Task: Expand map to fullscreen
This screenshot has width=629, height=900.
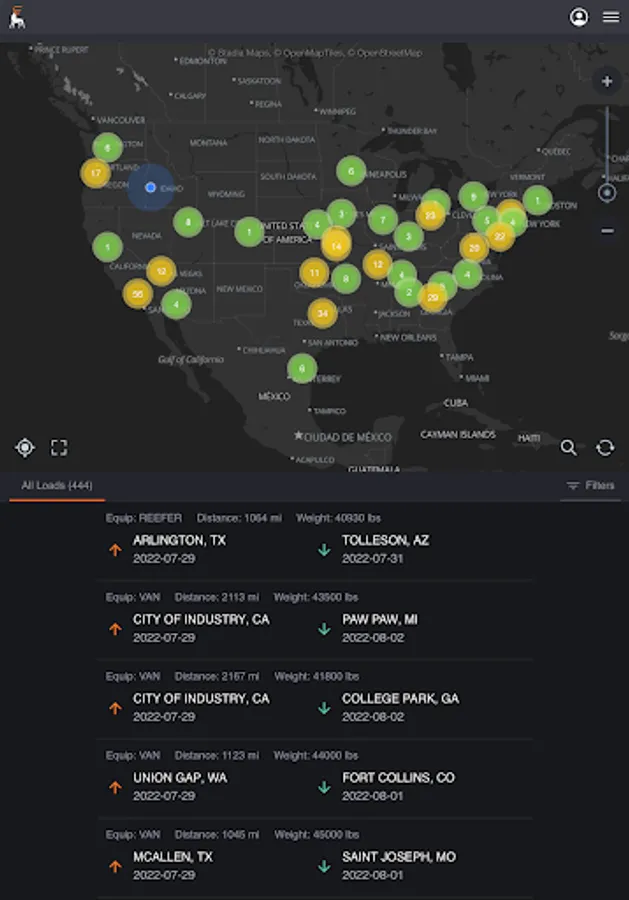Action: (x=59, y=448)
